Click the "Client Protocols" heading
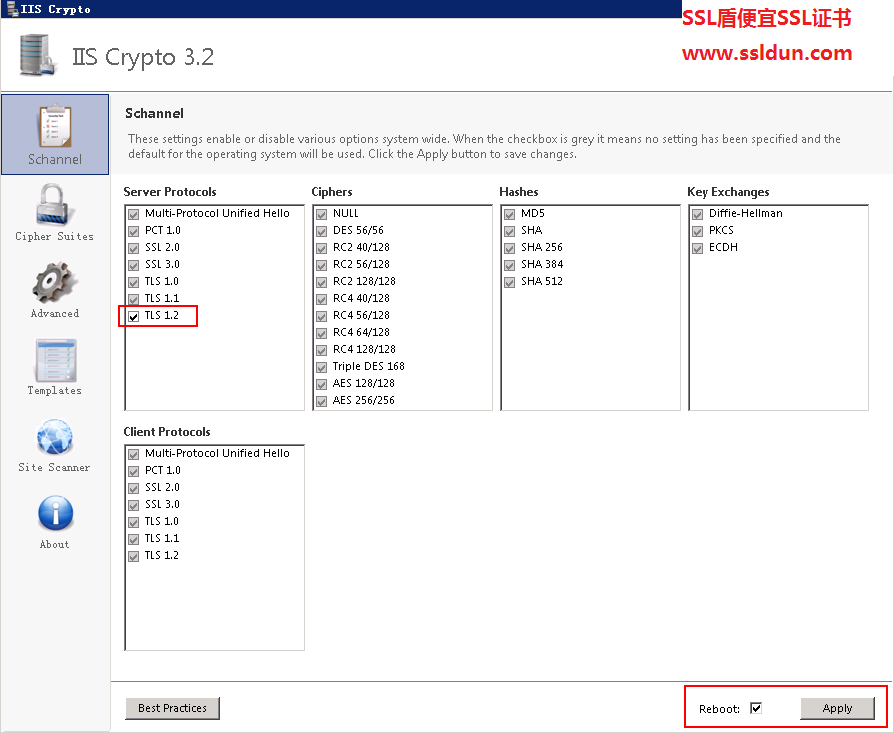Image resolution: width=894 pixels, height=733 pixels. 167,431
